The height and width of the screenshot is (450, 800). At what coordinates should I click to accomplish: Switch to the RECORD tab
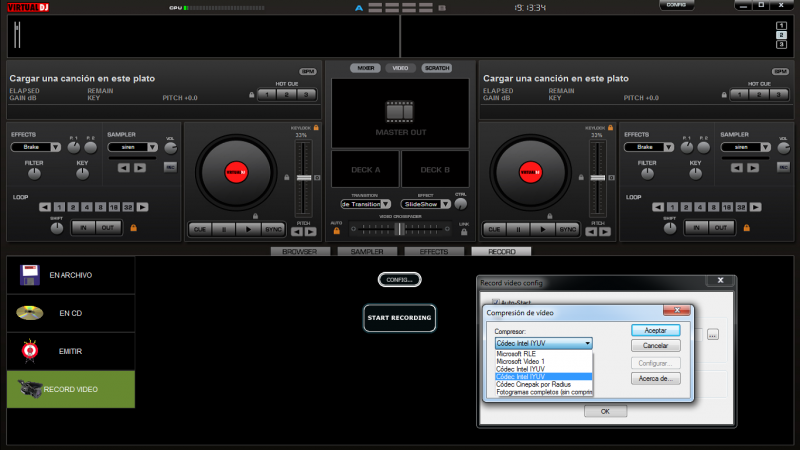click(x=502, y=252)
